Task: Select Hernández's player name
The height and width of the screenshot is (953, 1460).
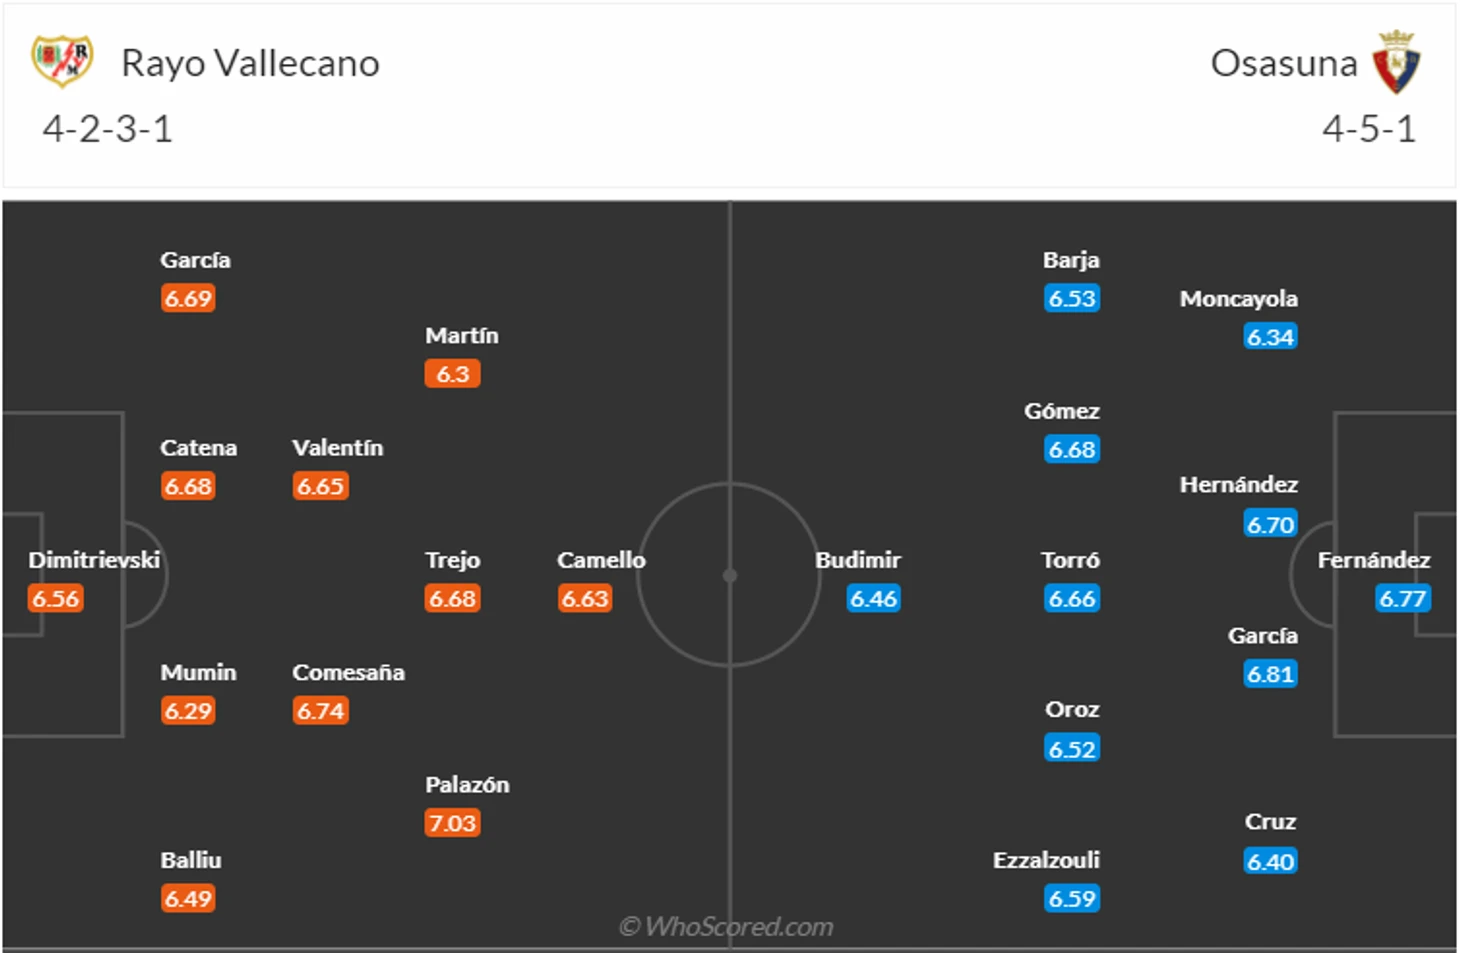Action: click(x=1239, y=485)
